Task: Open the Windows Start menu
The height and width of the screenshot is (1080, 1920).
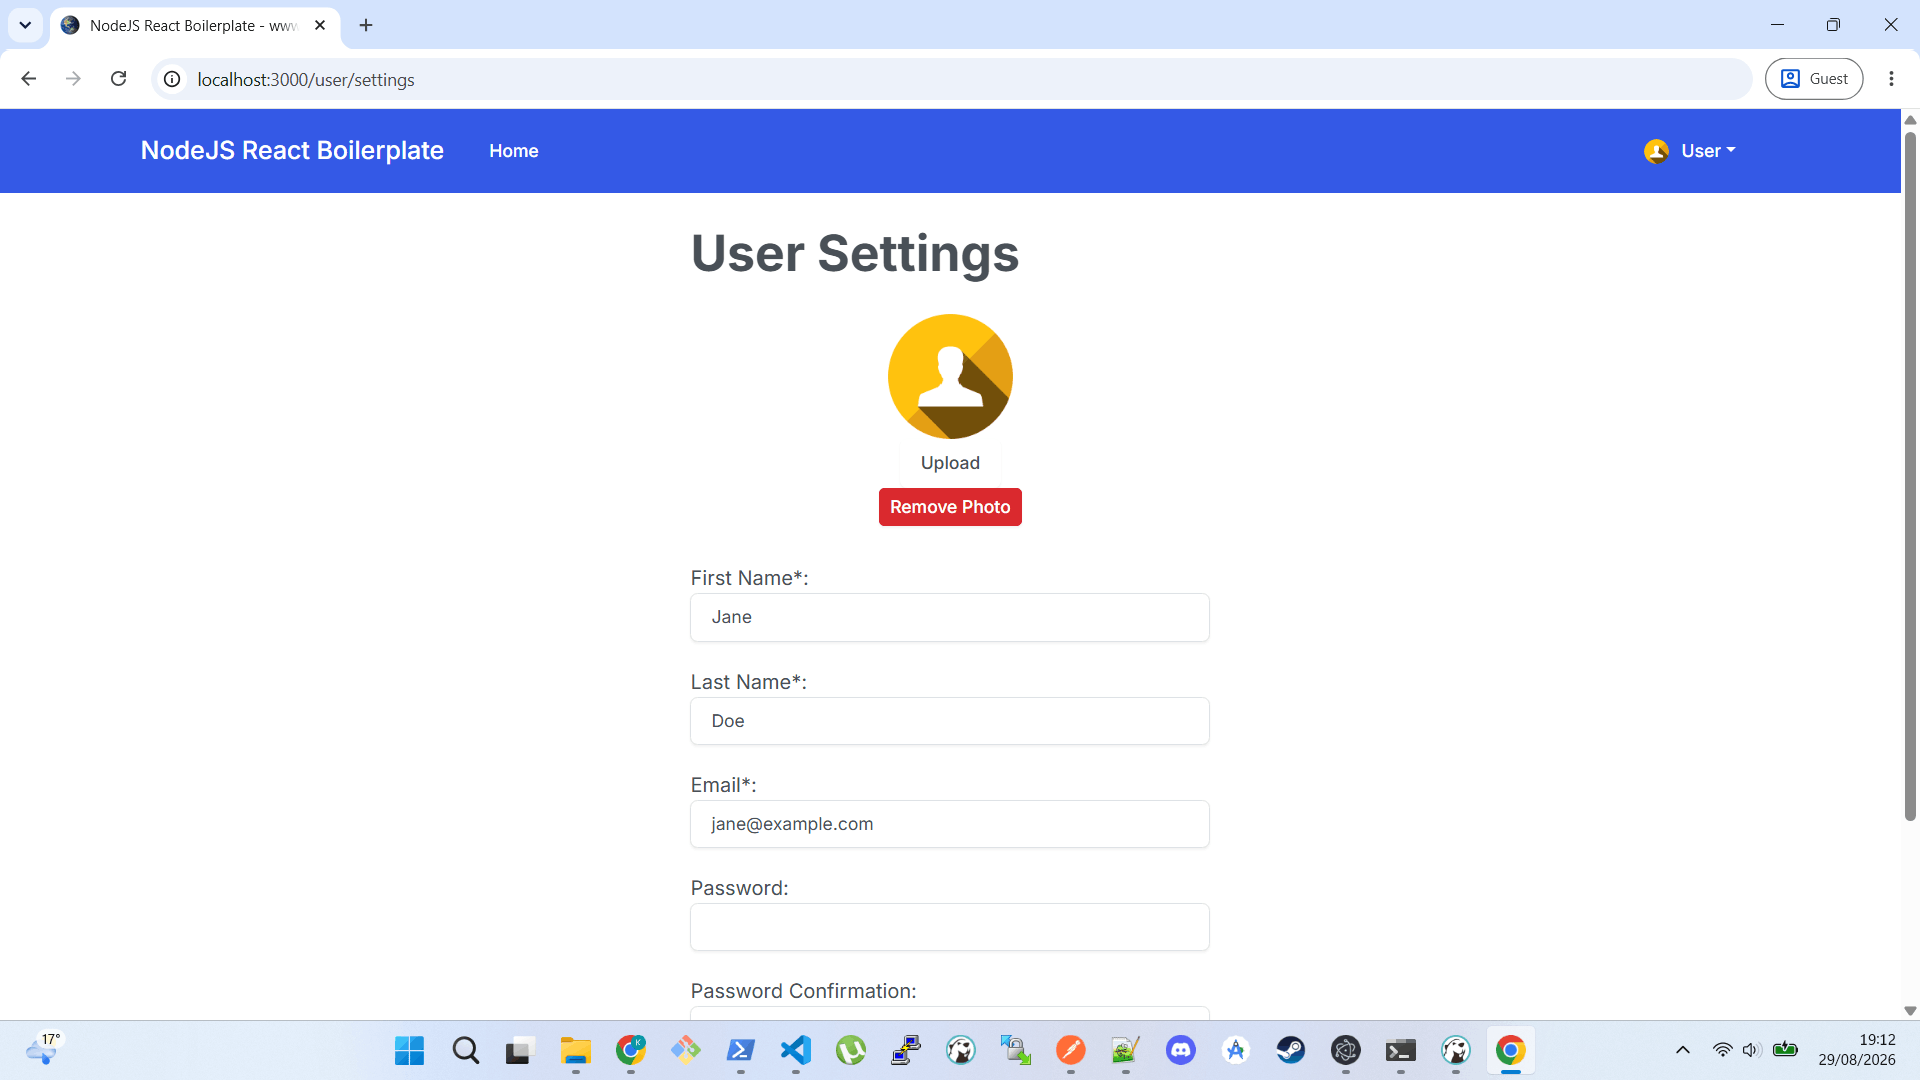Action: pos(410,1051)
